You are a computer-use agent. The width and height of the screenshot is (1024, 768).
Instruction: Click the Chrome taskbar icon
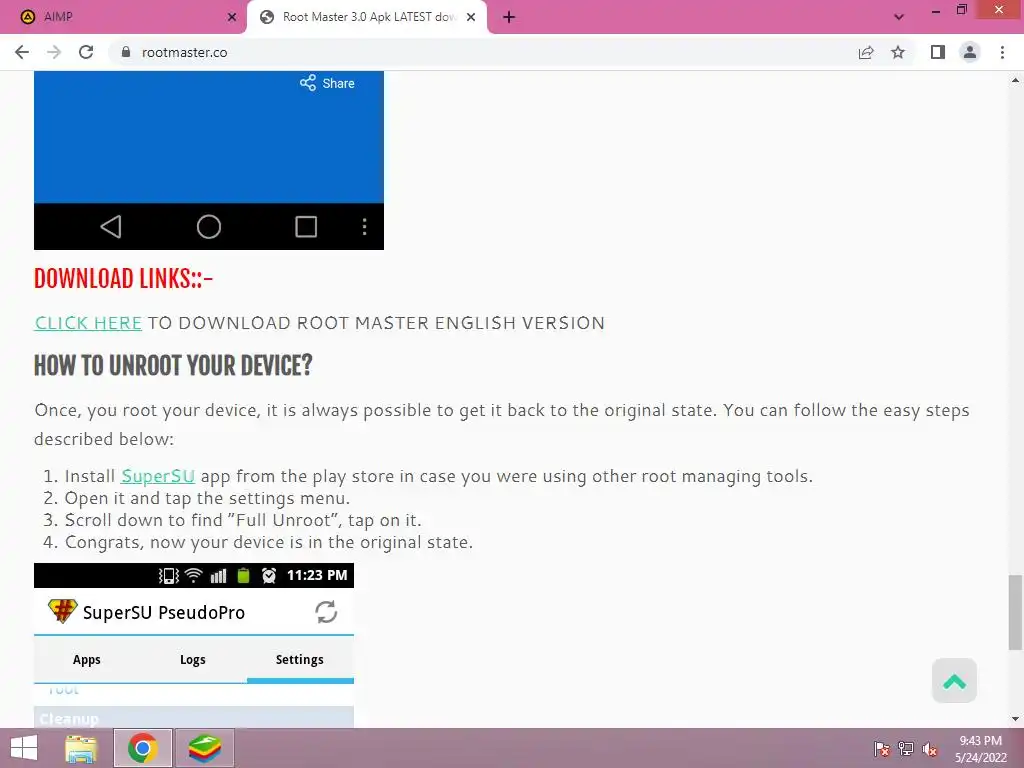[x=143, y=748]
